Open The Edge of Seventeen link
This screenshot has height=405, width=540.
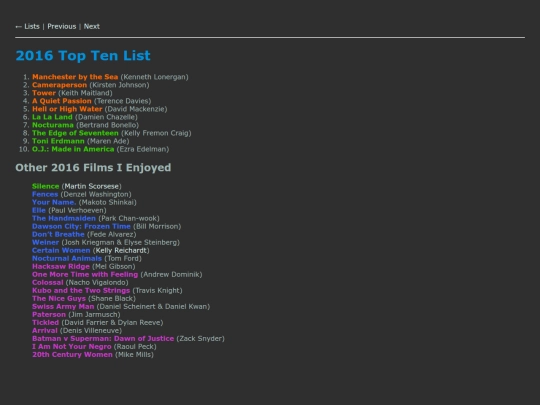click(x=75, y=133)
